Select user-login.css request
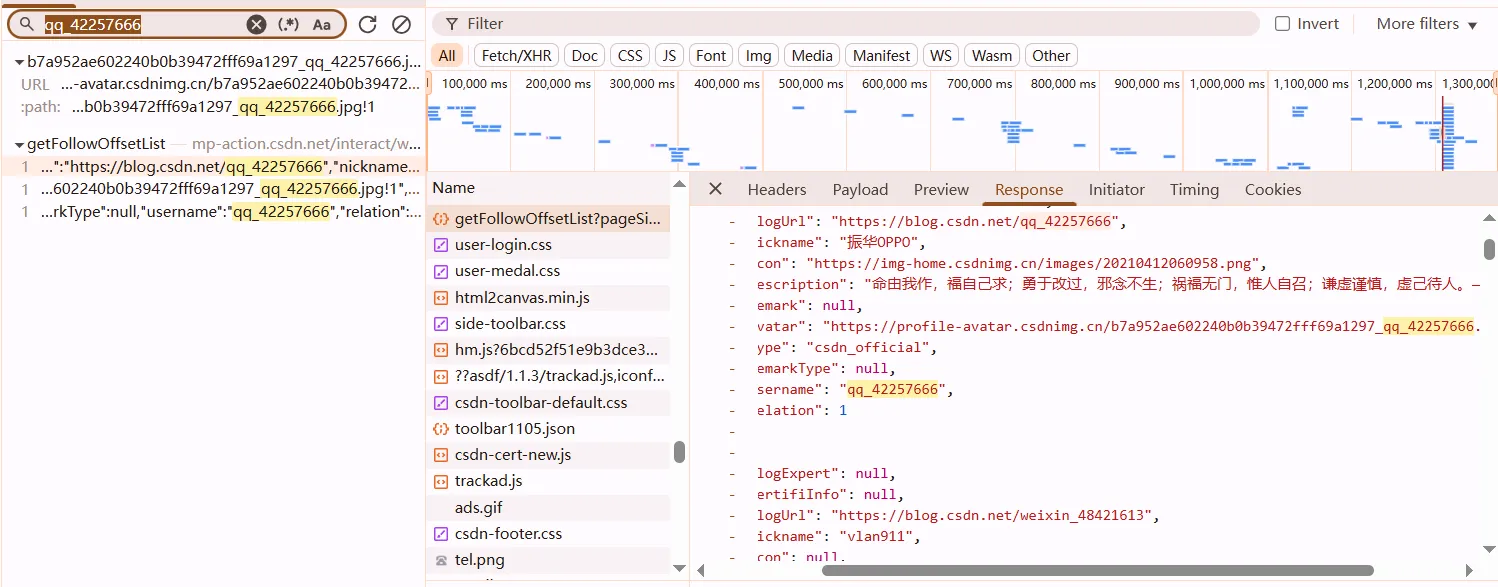This screenshot has height=587, width=1498. tap(548, 245)
